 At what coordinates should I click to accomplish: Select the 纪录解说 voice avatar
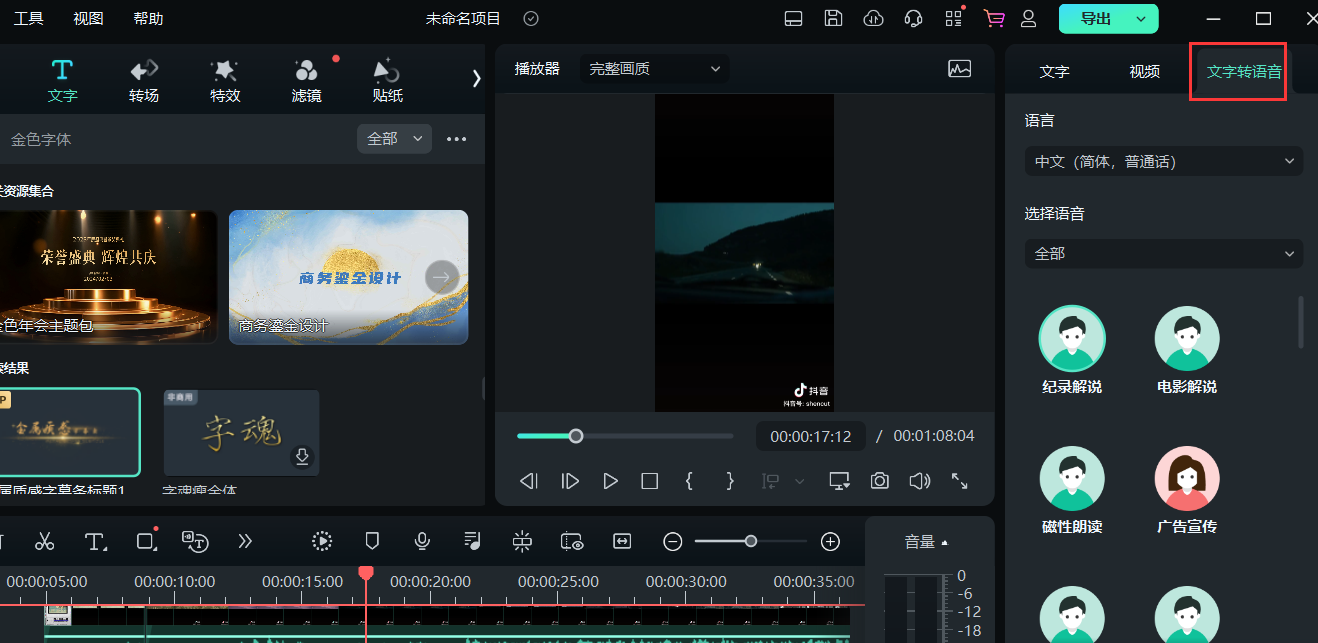1072,339
